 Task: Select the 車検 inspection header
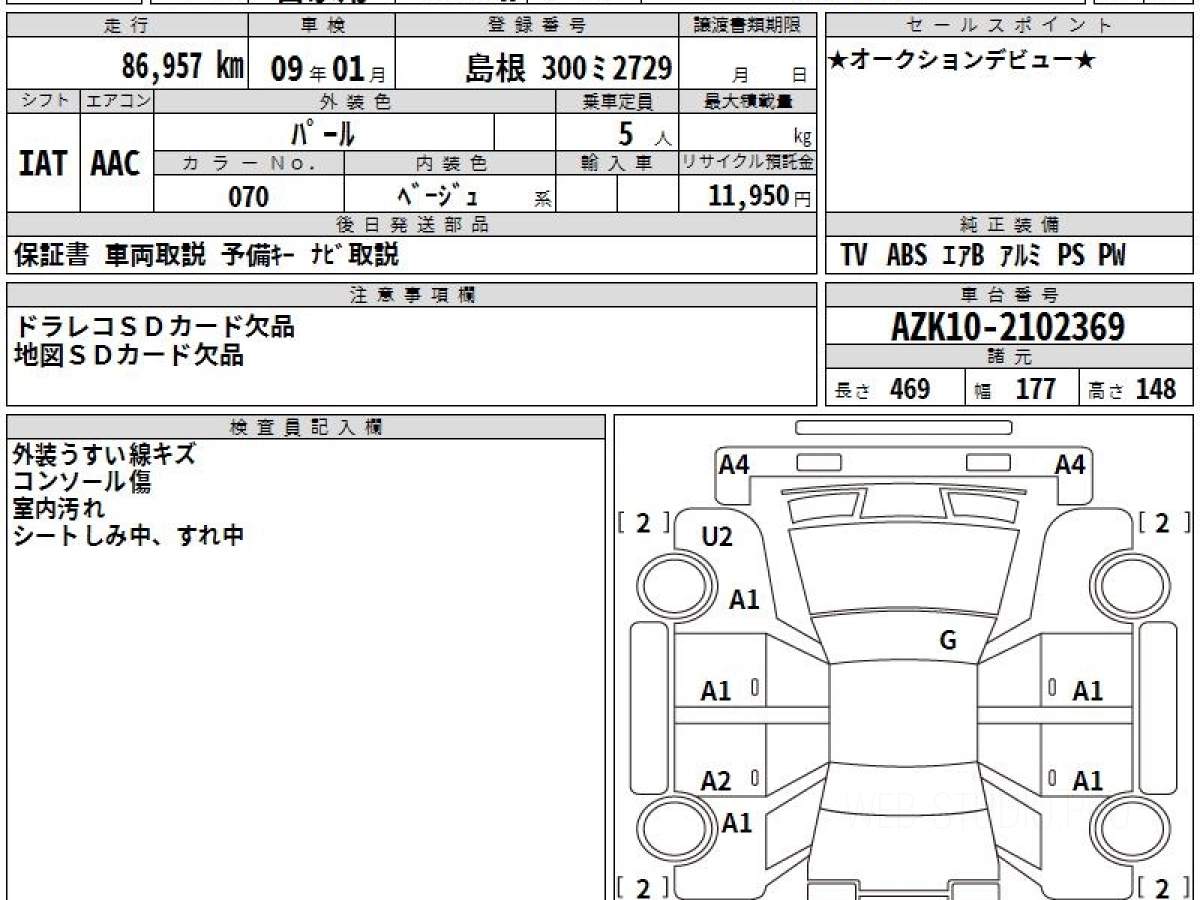click(x=322, y=26)
